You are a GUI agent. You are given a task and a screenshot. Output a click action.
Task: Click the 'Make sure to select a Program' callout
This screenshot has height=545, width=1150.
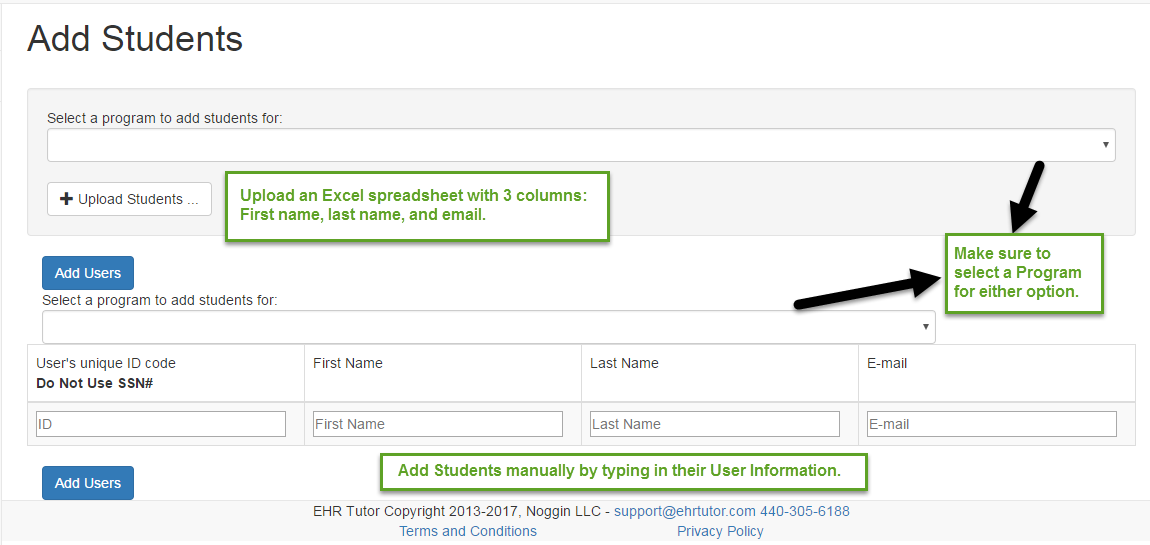point(1024,274)
